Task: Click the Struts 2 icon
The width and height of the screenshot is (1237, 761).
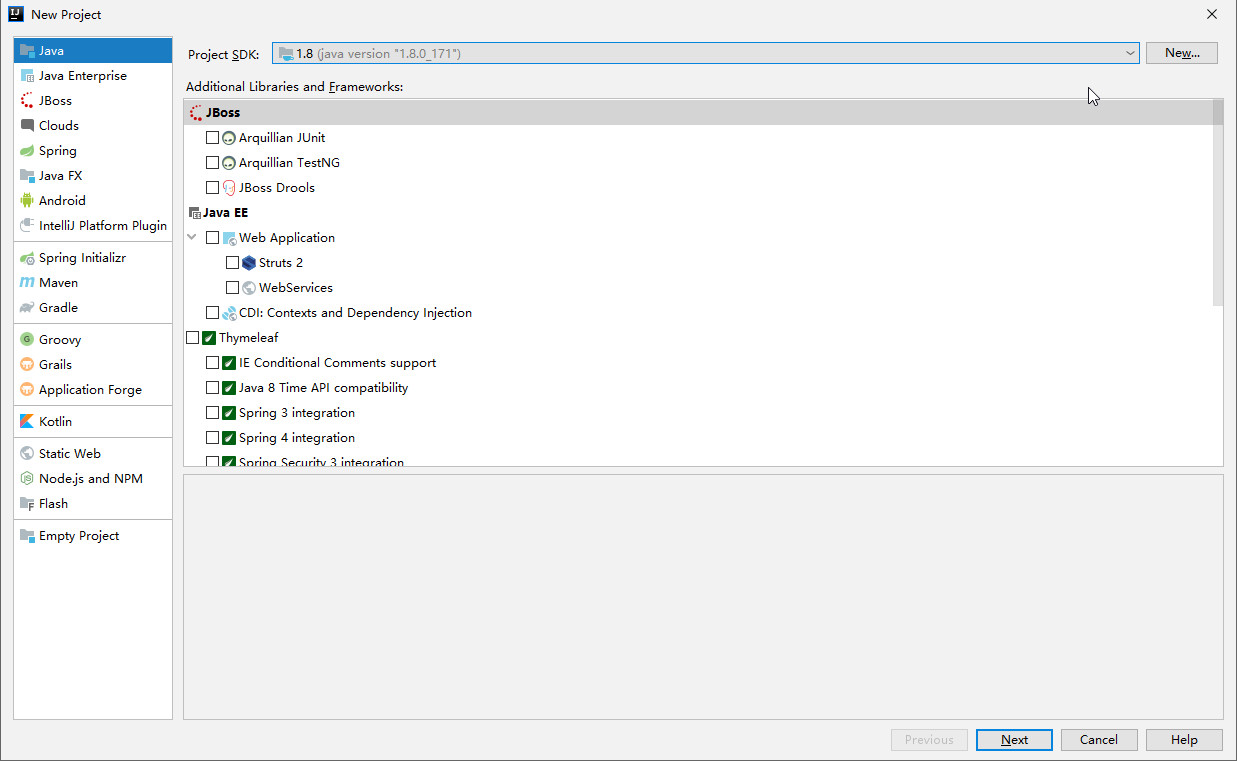Action: point(249,262)
